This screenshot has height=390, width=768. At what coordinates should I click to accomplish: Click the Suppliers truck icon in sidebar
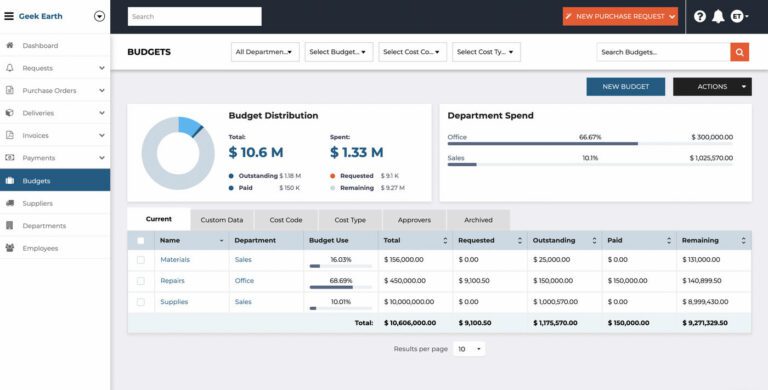(x=10, y=203)
